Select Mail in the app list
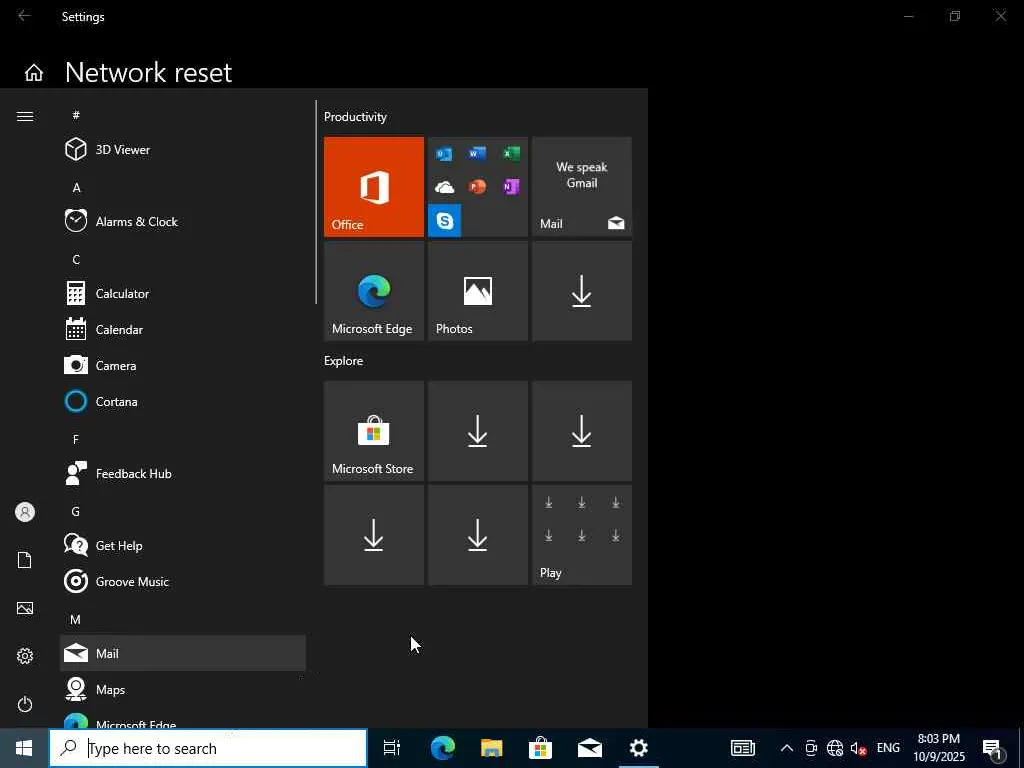 (x=183, y=653)
